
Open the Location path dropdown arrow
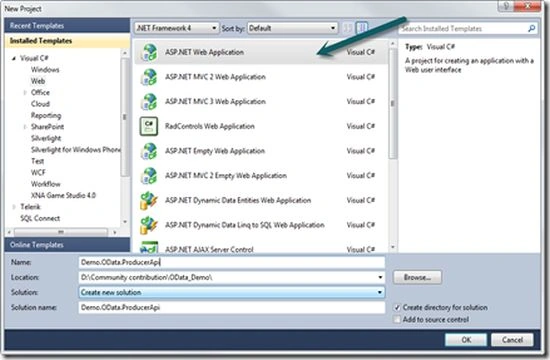coord(380,278)
